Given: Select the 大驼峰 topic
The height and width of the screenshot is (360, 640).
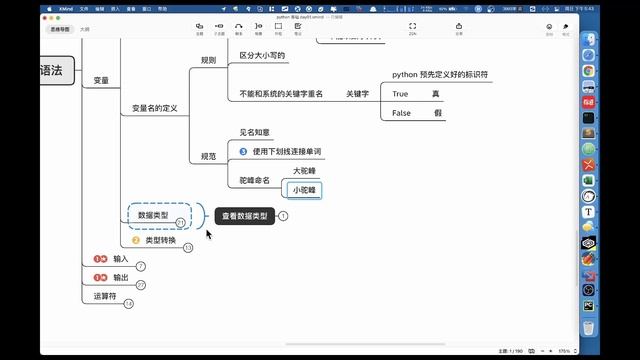Looking at the screenshot, I should coord(304,171).
